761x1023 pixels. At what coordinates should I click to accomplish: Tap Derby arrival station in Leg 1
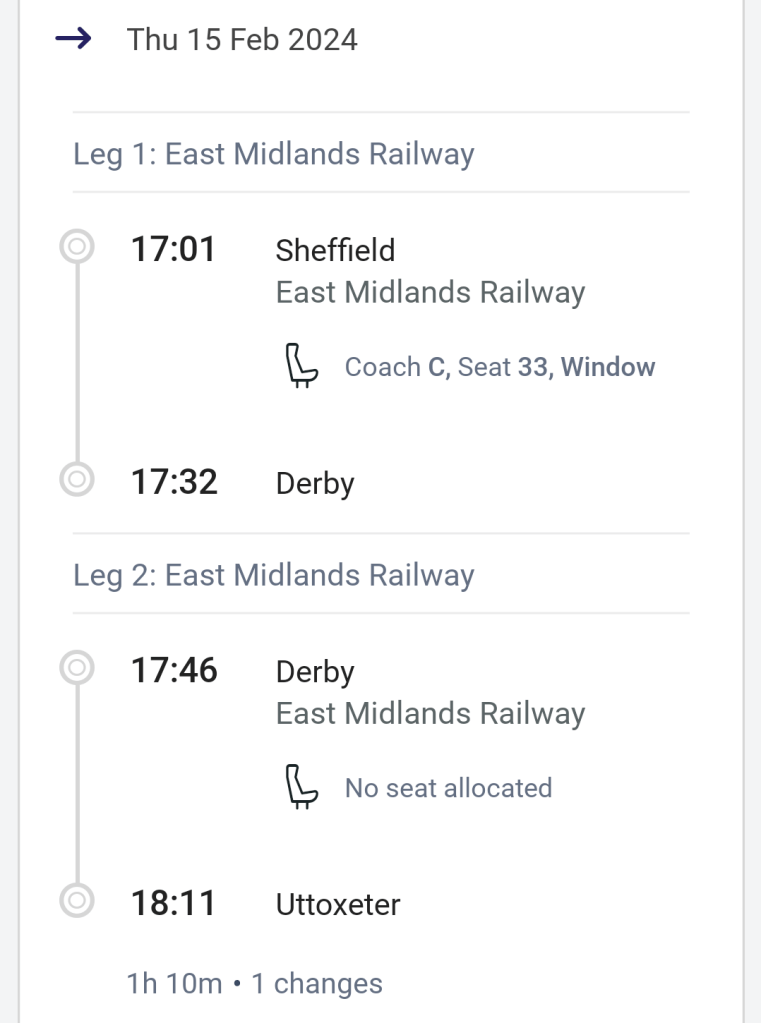tap(315, 484)
